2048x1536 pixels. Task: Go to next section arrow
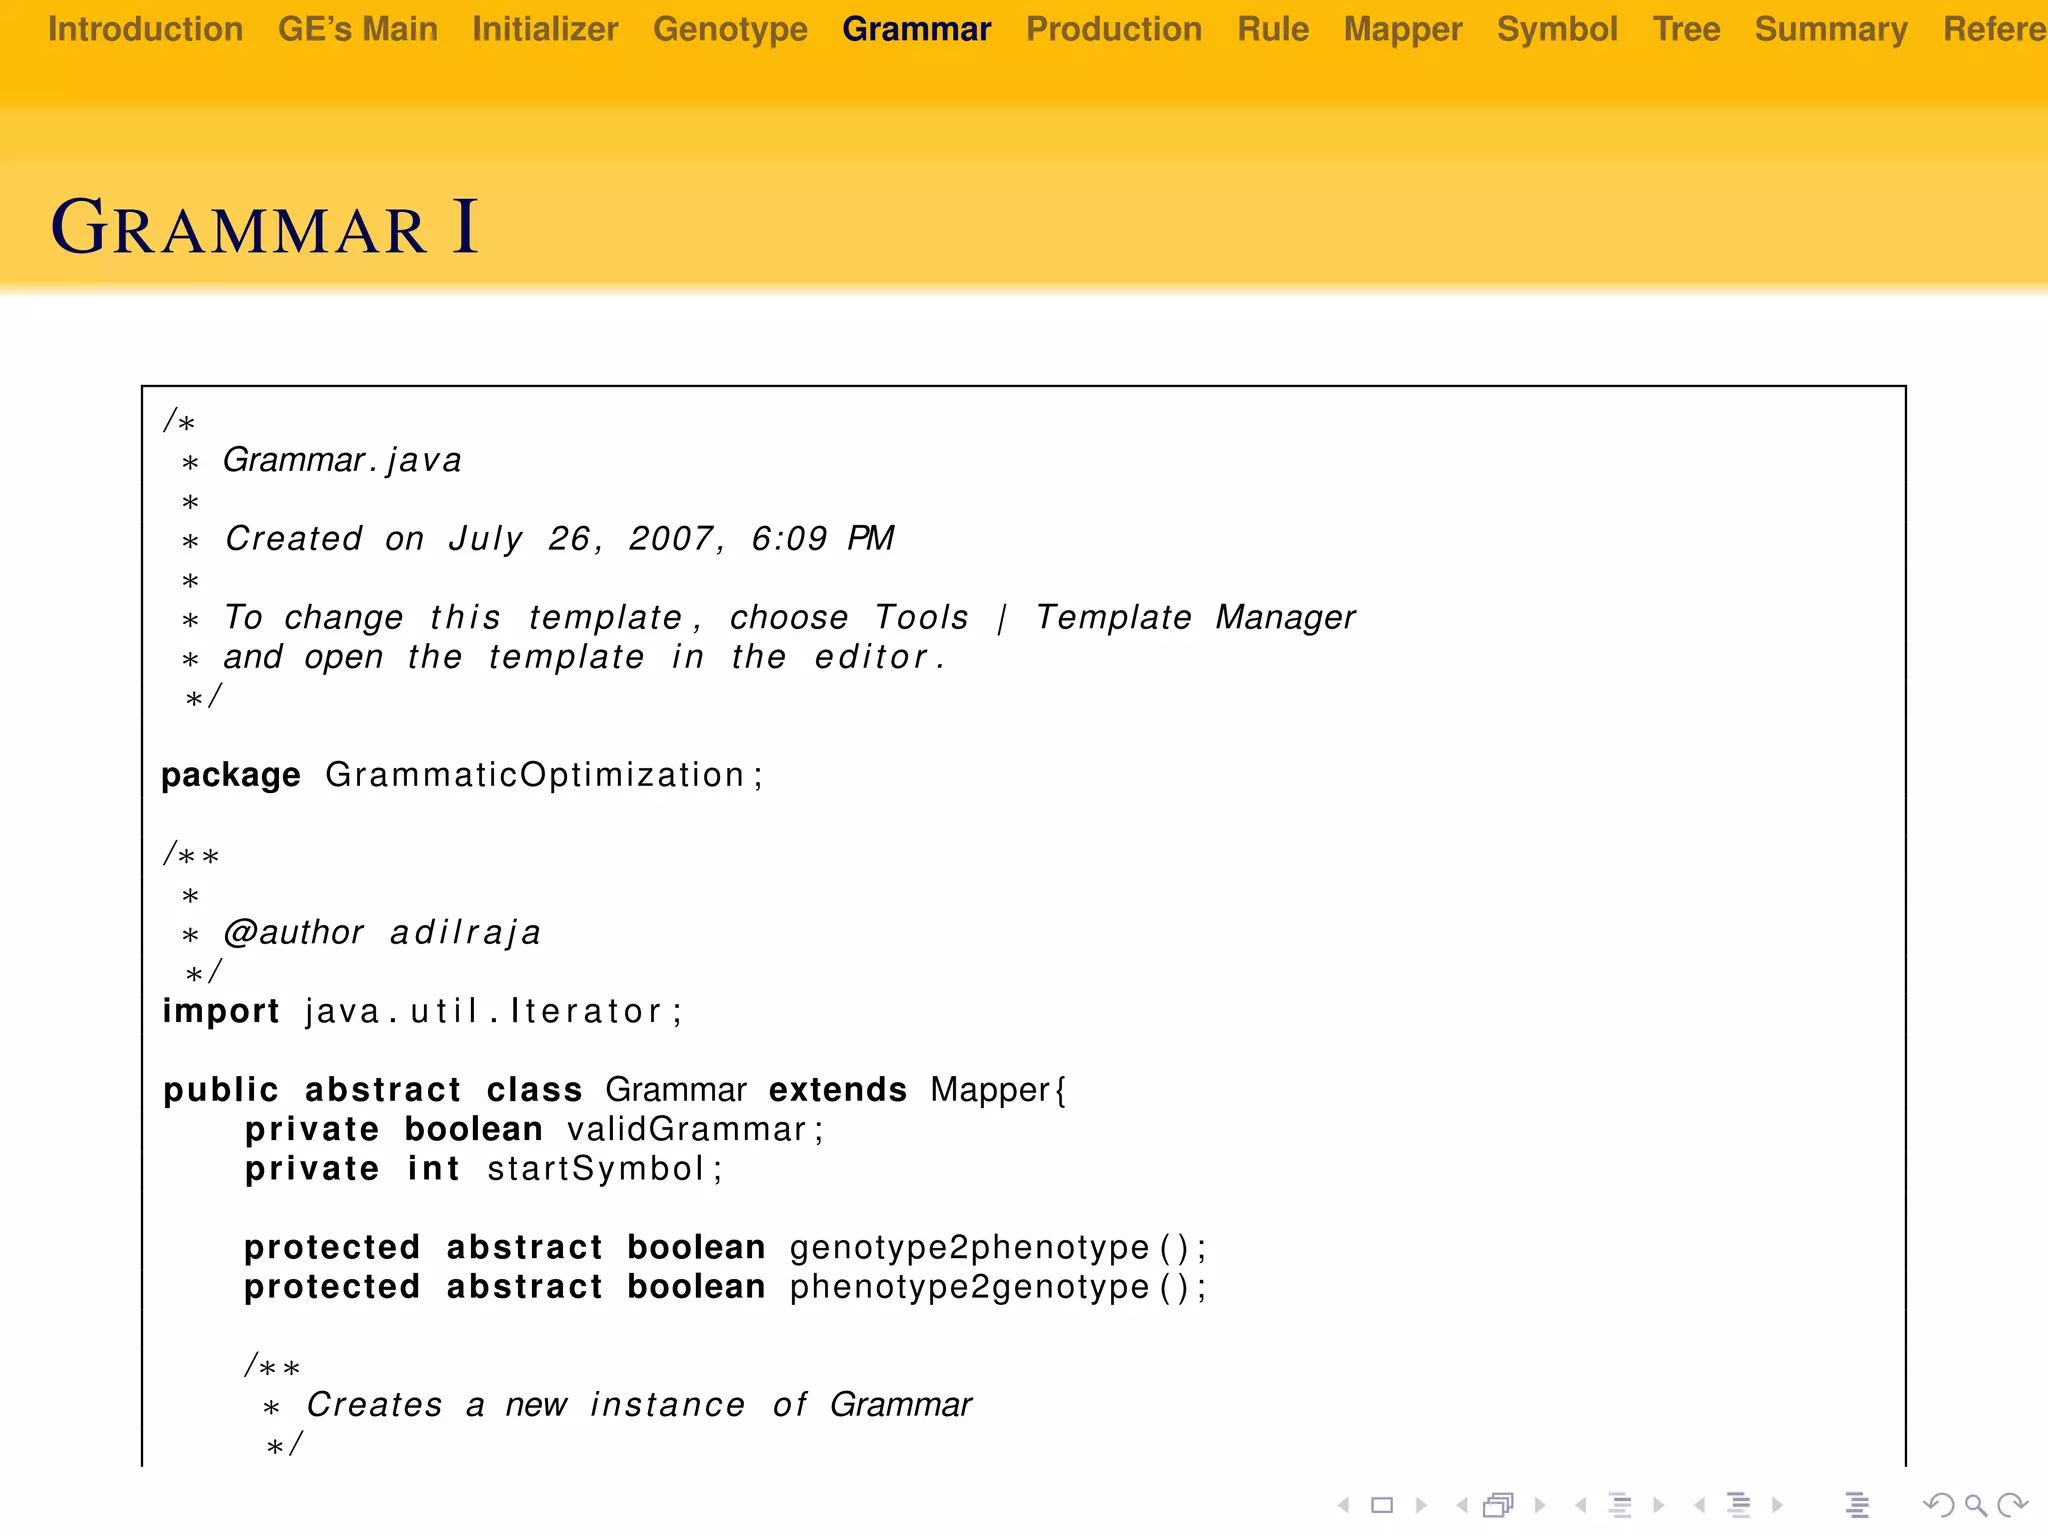[x=1777, y=1504]
